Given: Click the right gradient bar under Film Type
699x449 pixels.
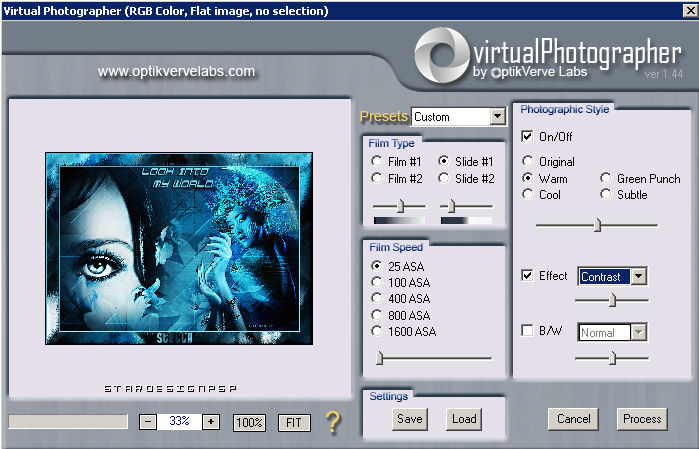Looking at the screenshot, I should pyautogui.click(x=466, y=220).
